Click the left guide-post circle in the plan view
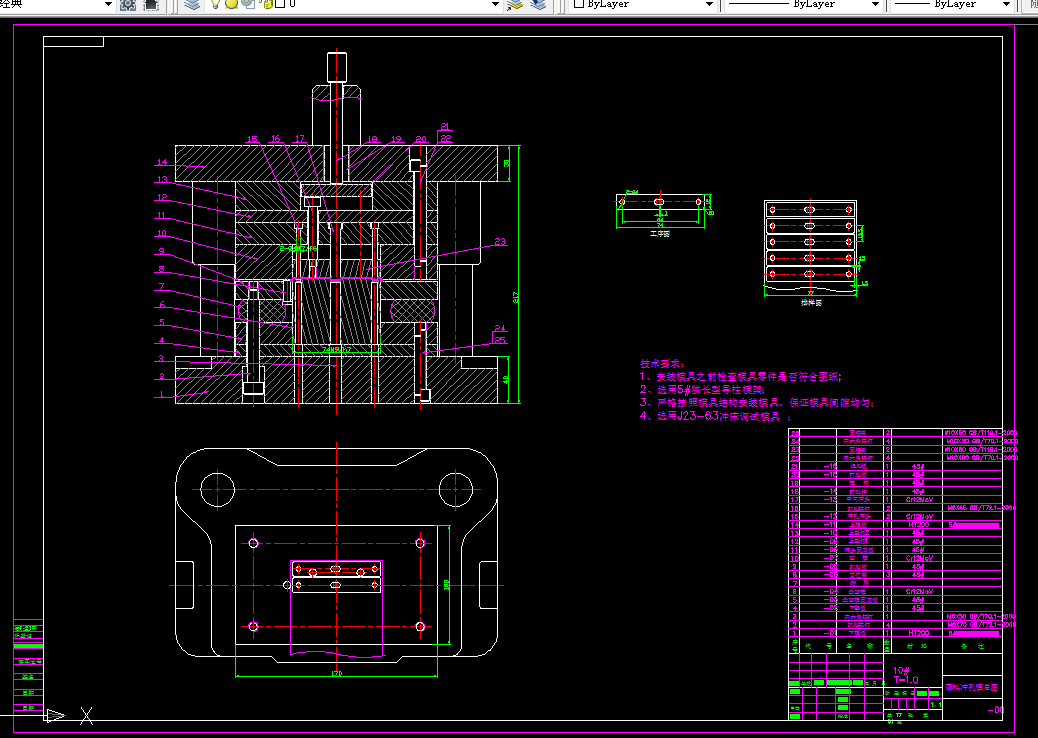Screen dimensions: 1038x738 coord(217,489)
